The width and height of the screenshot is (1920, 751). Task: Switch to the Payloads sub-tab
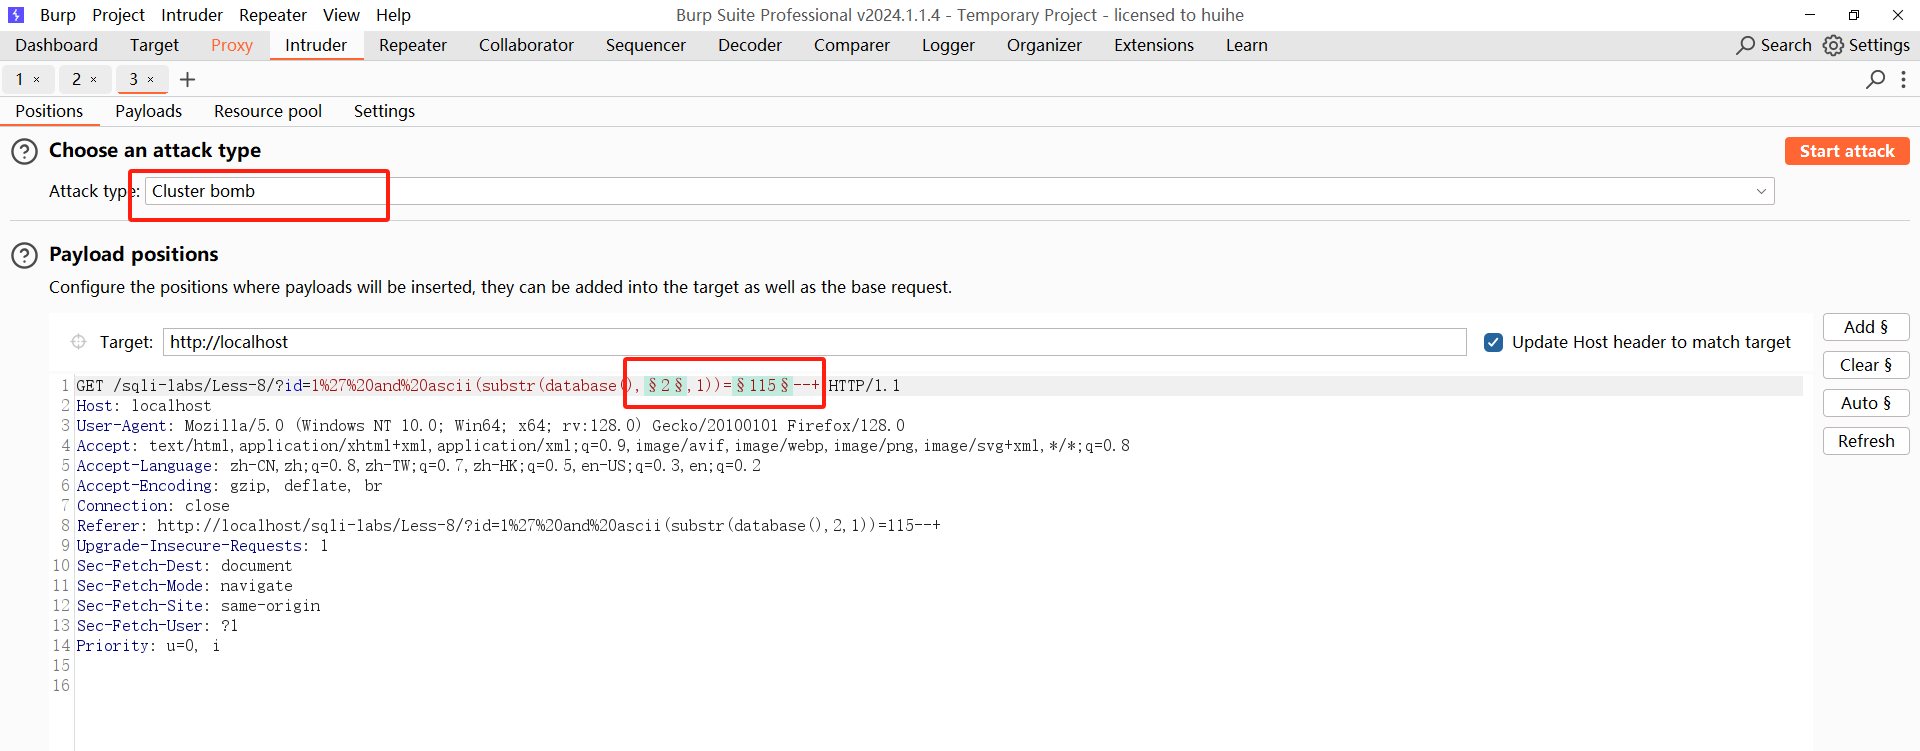(x=149, y=111)
